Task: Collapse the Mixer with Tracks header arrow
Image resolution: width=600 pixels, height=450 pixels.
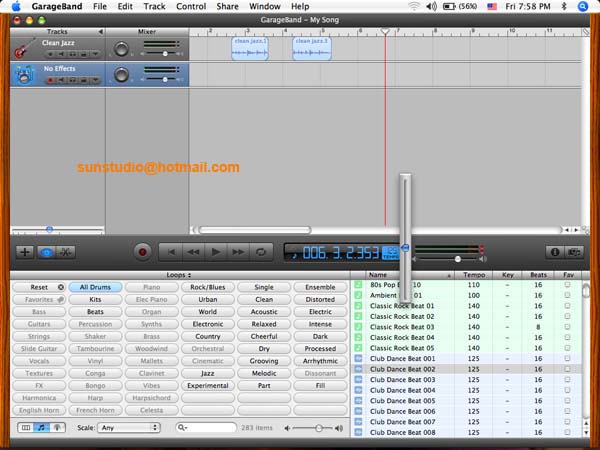Action: (100, 32)
